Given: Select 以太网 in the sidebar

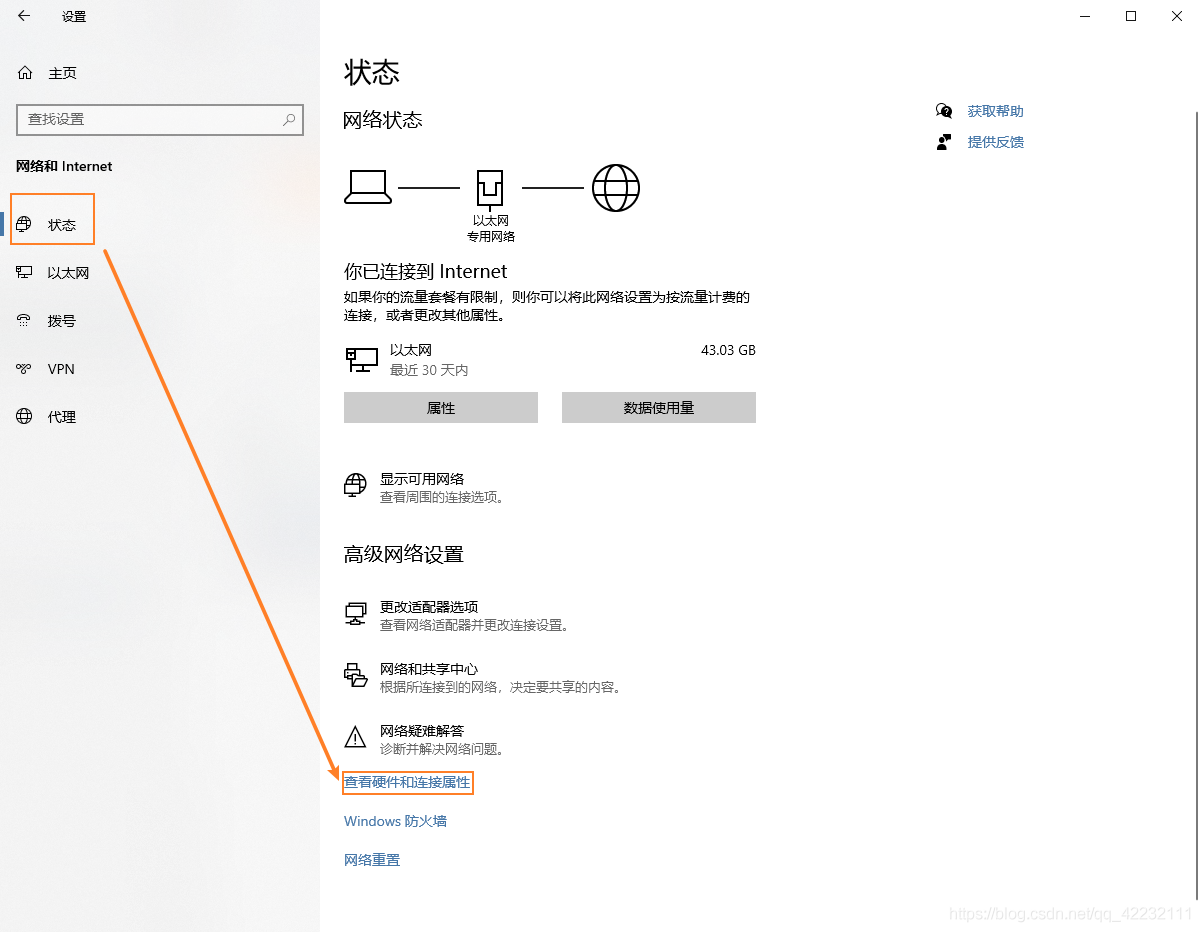Looking at the screenshot, I should (68, 273).
